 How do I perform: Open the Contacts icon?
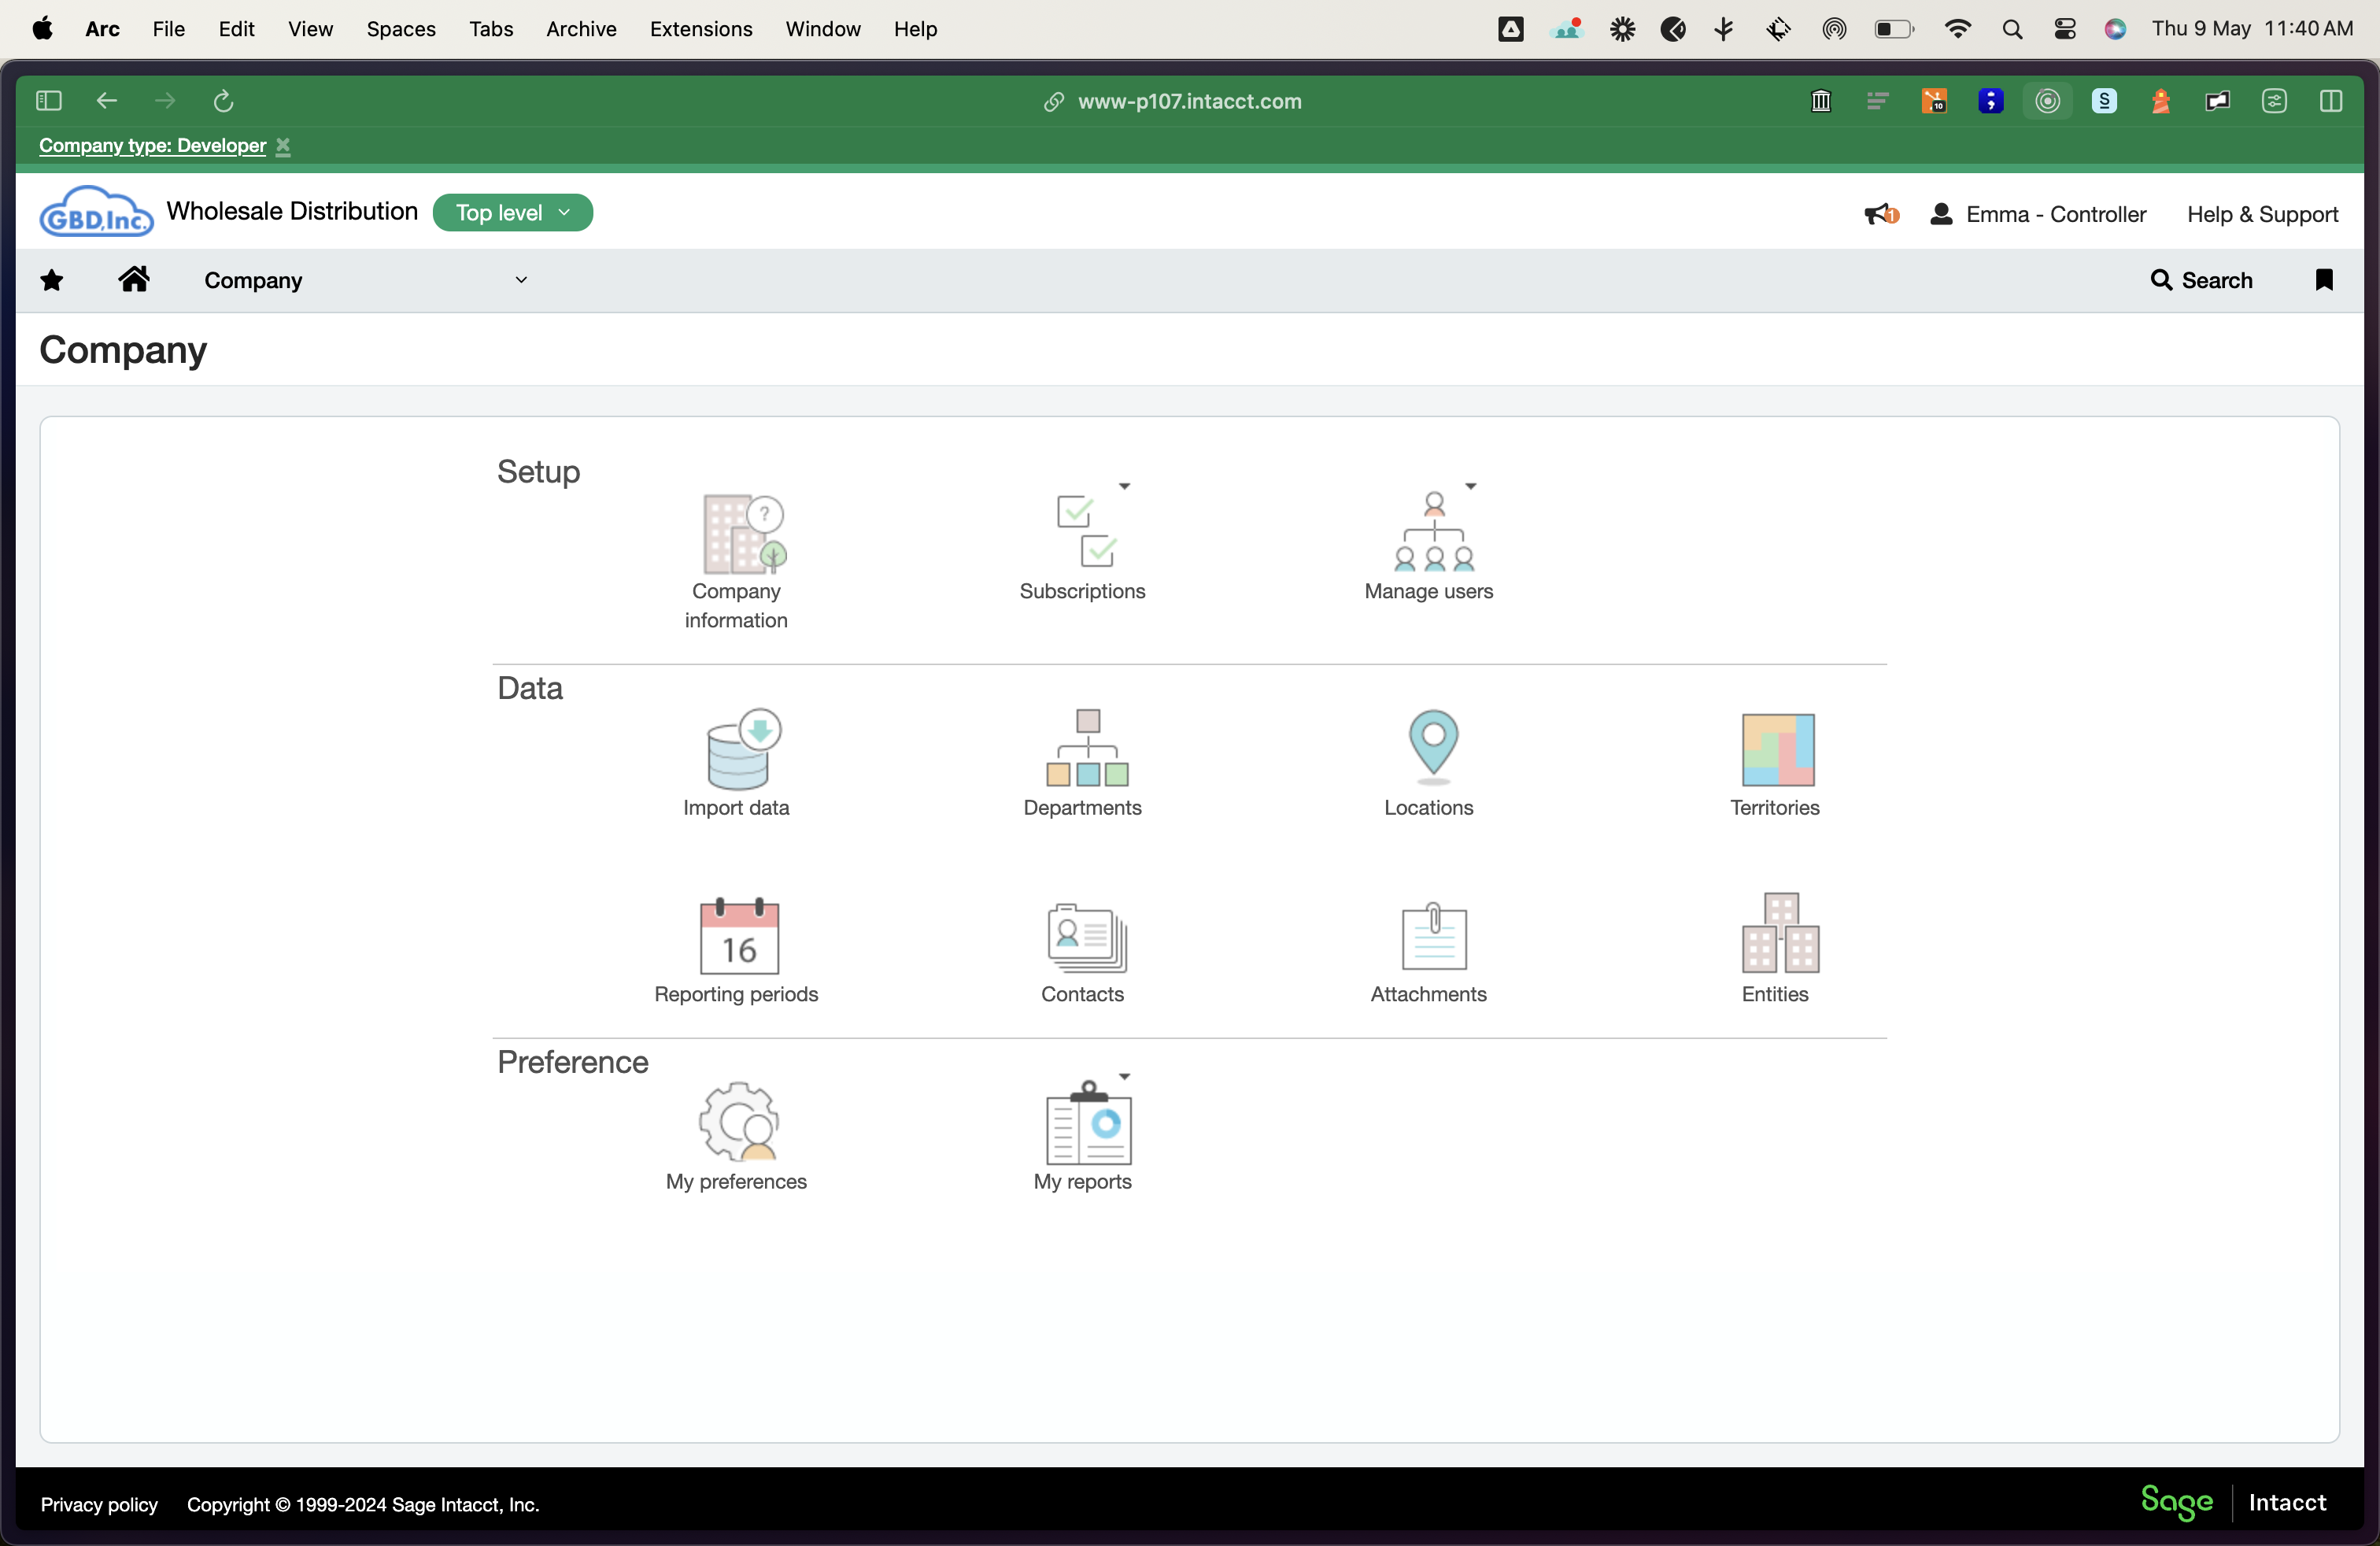click(1086, 937)
